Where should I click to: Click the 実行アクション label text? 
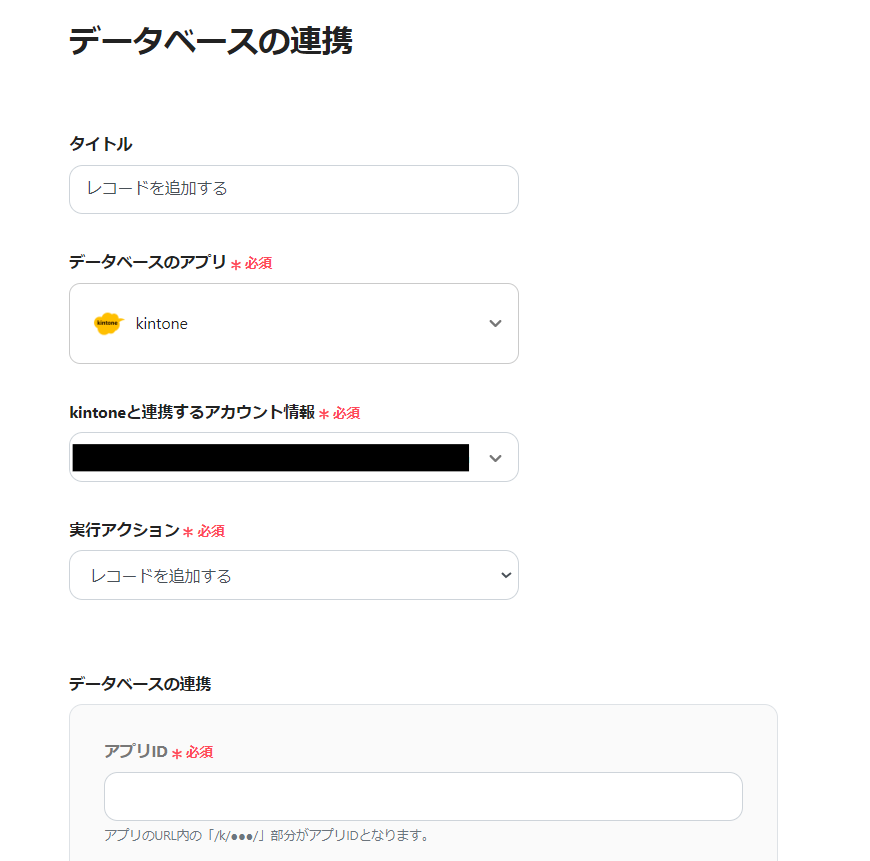(x=124, y=530)
